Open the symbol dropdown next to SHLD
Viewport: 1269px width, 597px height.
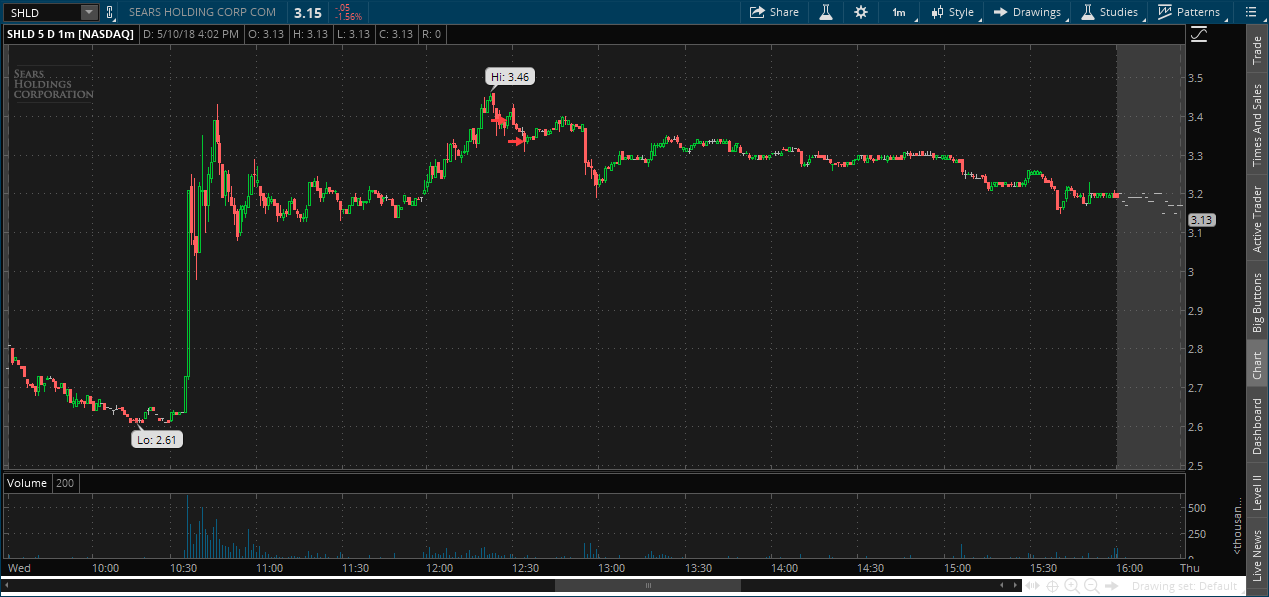click(89, 12)
